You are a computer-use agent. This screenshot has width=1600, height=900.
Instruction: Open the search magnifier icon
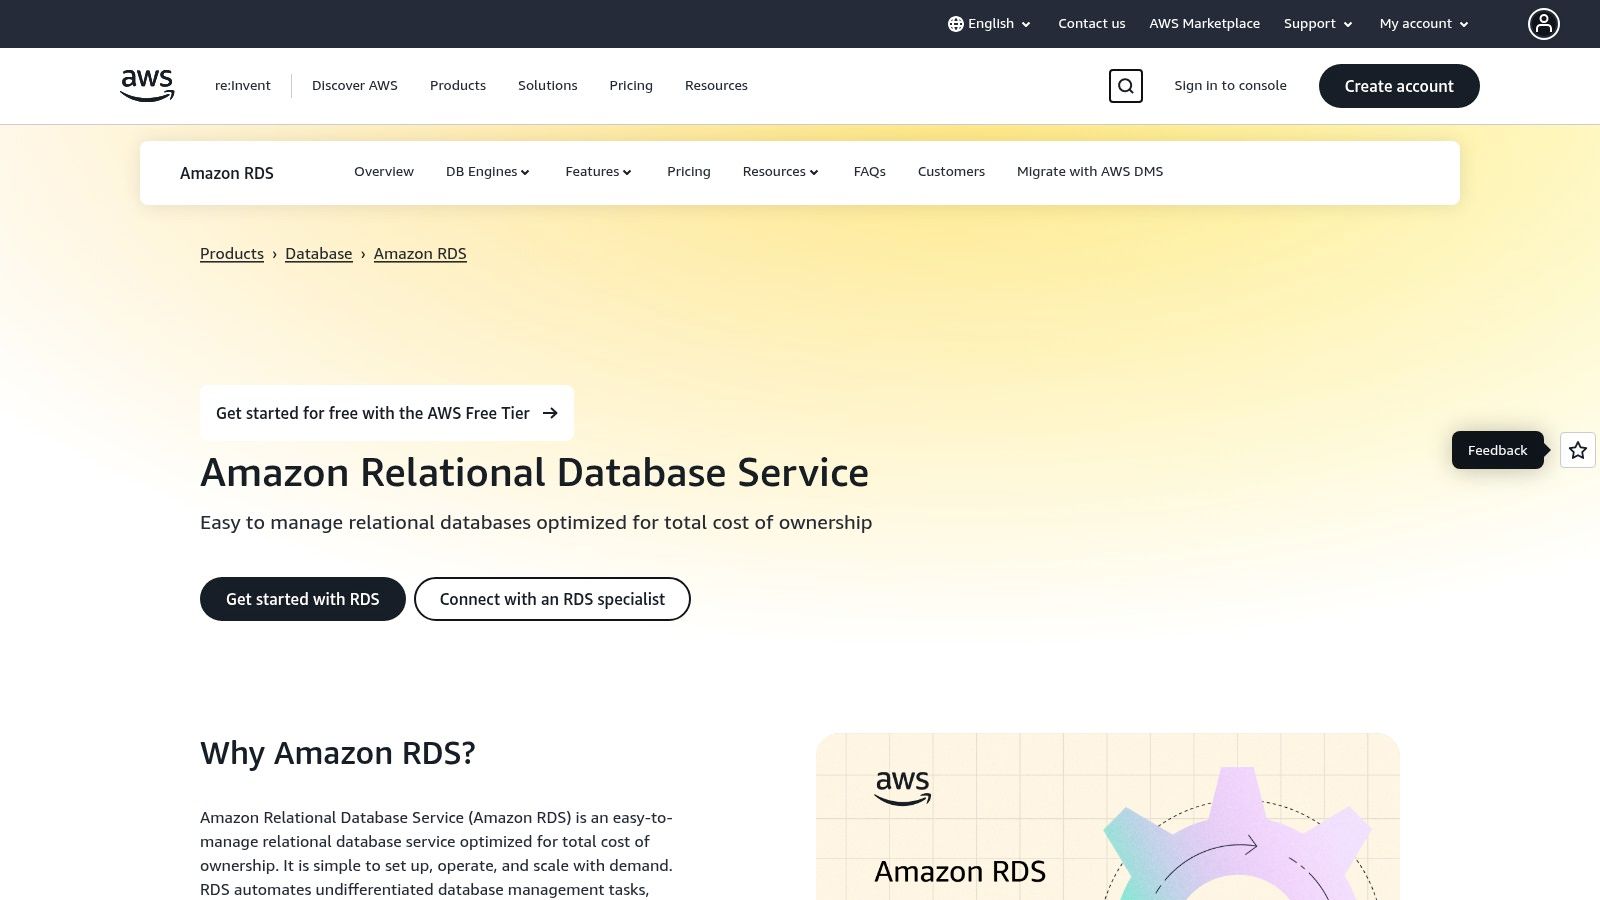[x=1125, y=86]
